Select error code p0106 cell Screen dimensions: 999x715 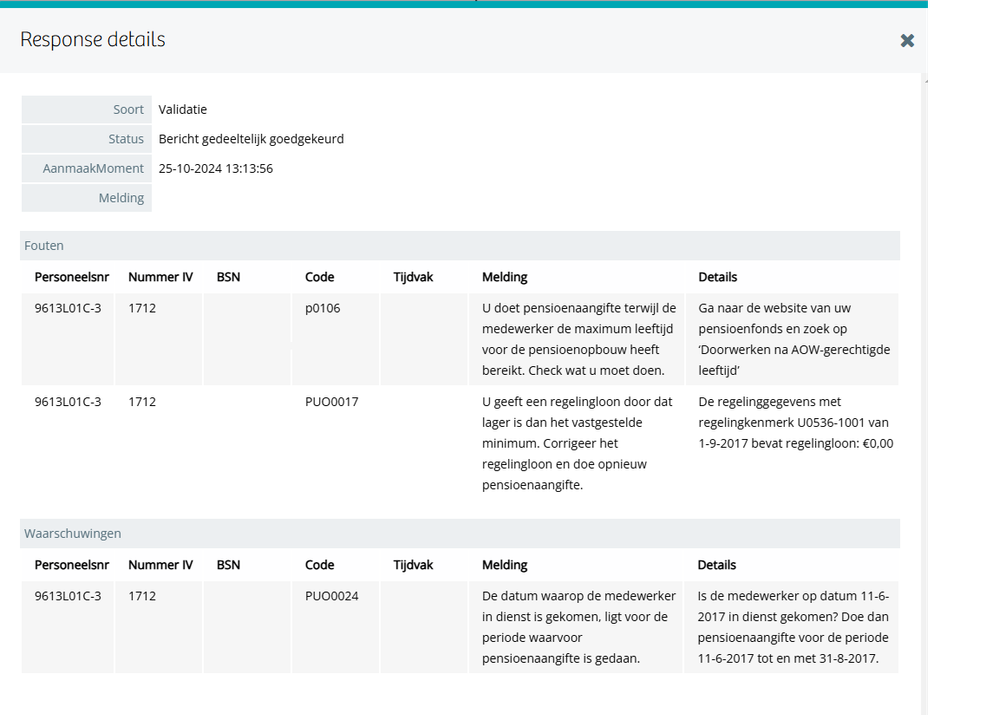pos(323,308)
